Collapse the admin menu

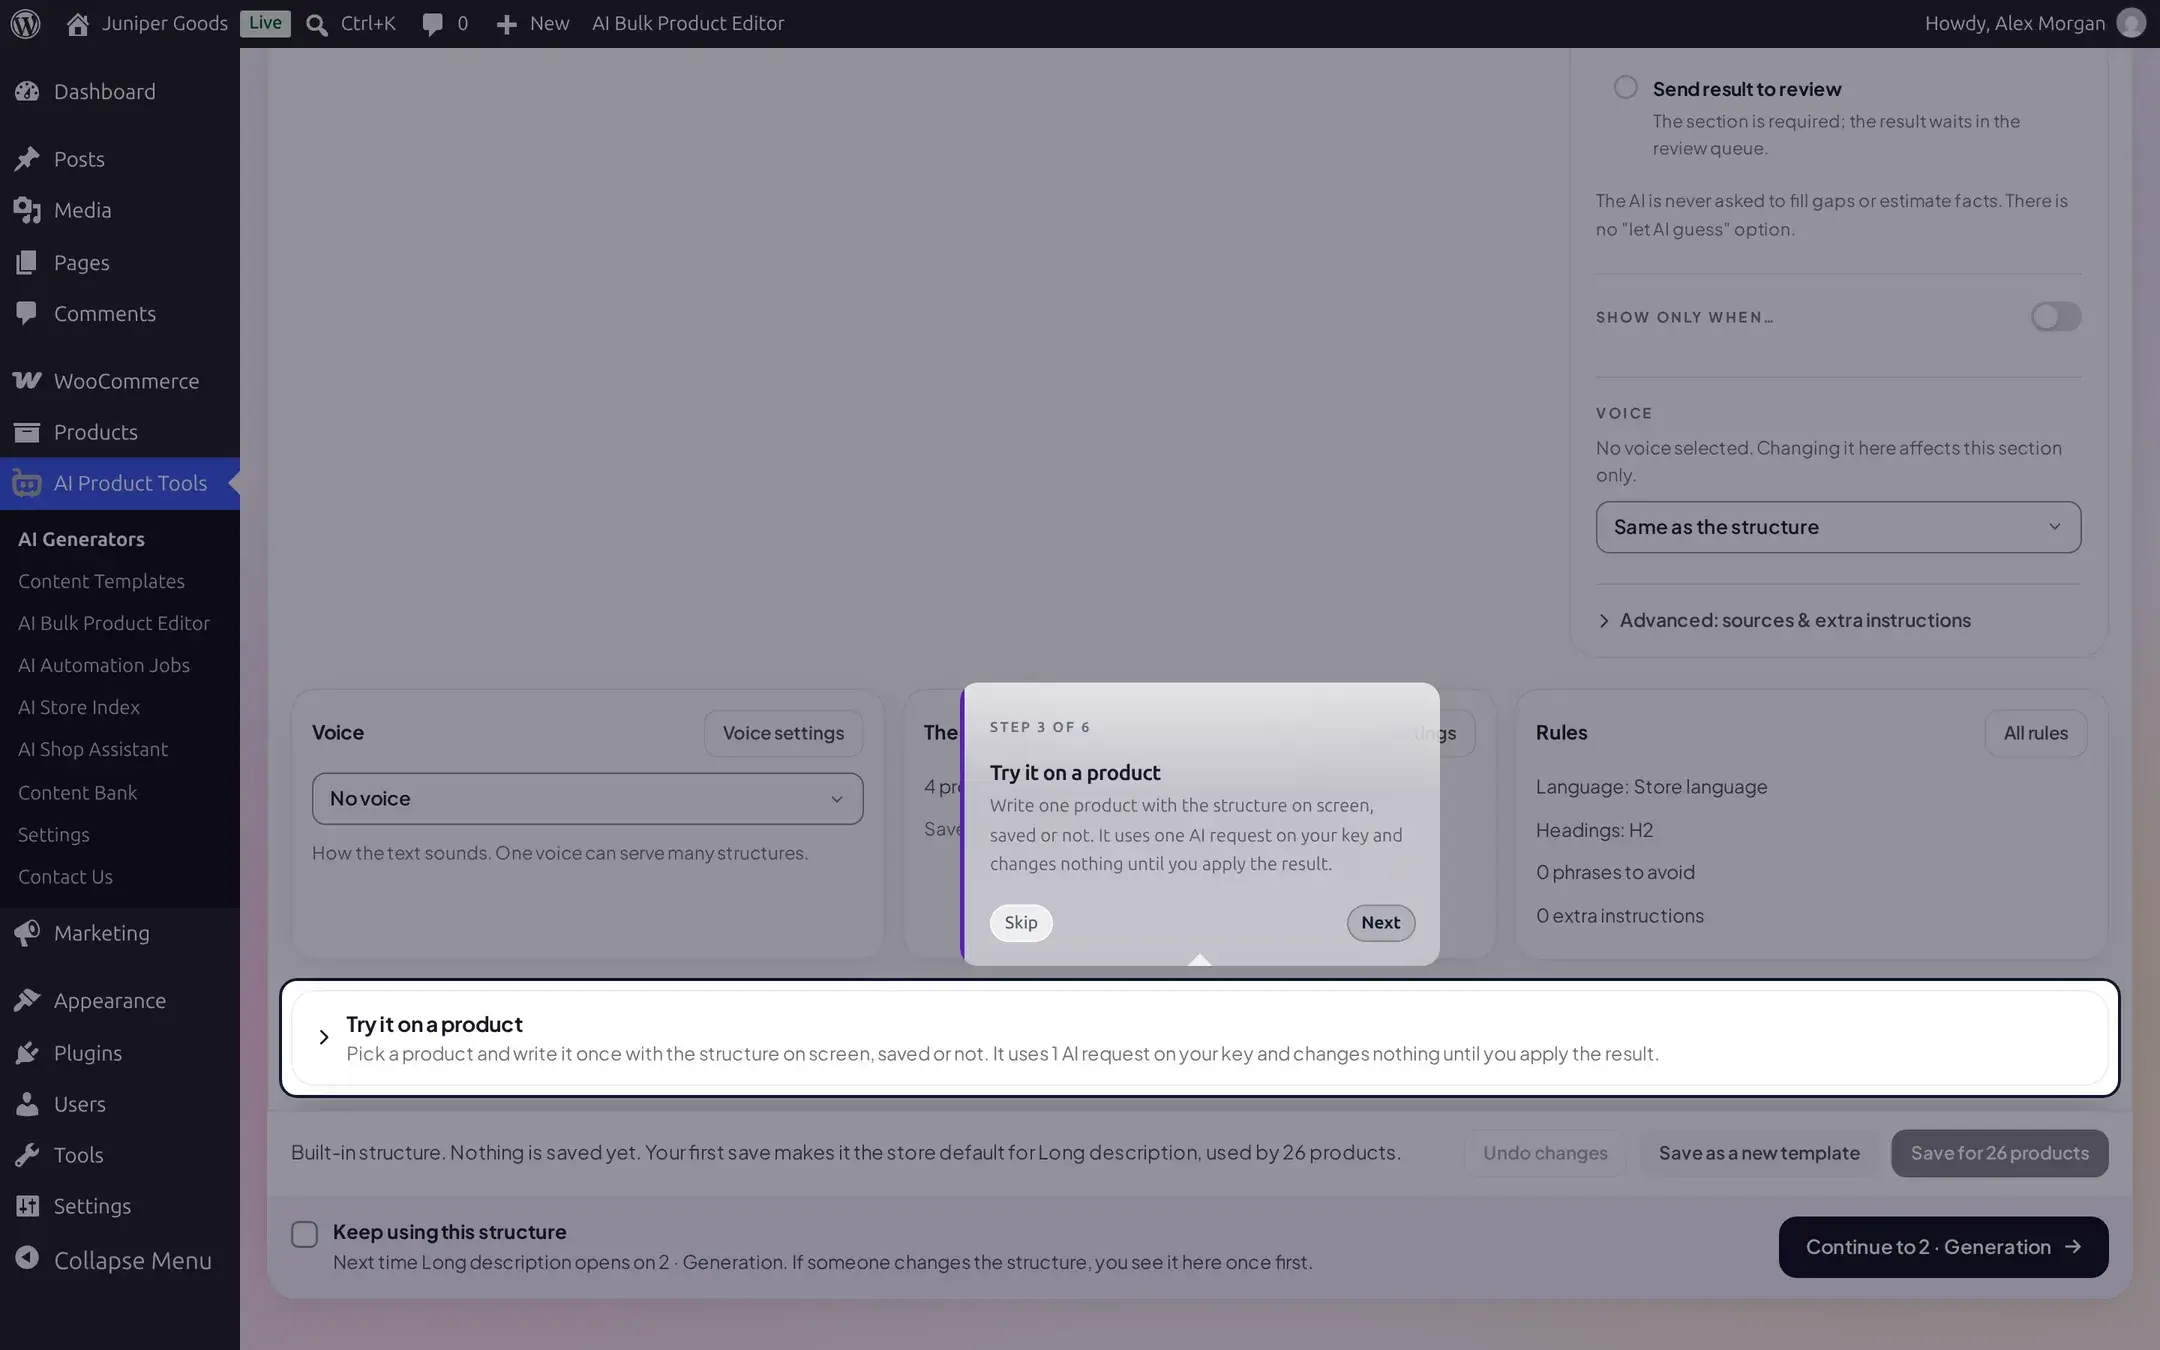tap(114, 1260)
